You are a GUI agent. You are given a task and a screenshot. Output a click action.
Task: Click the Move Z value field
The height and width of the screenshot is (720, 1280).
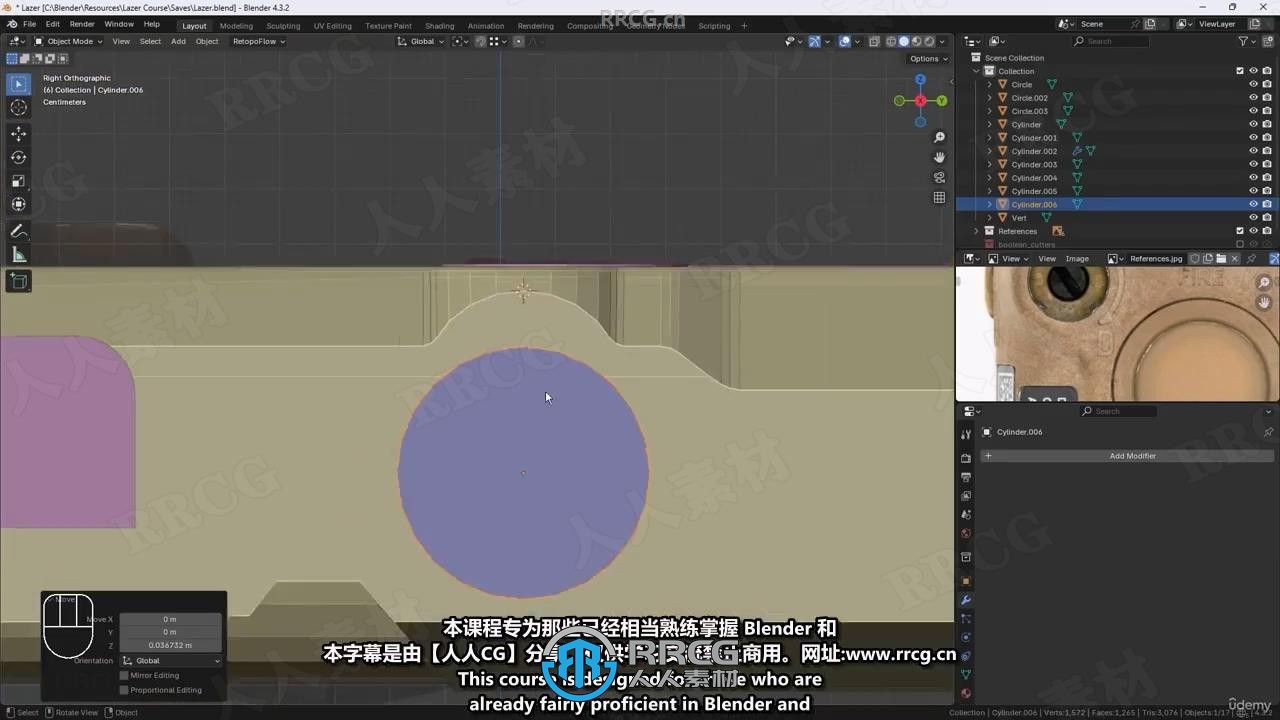point(170,645)
